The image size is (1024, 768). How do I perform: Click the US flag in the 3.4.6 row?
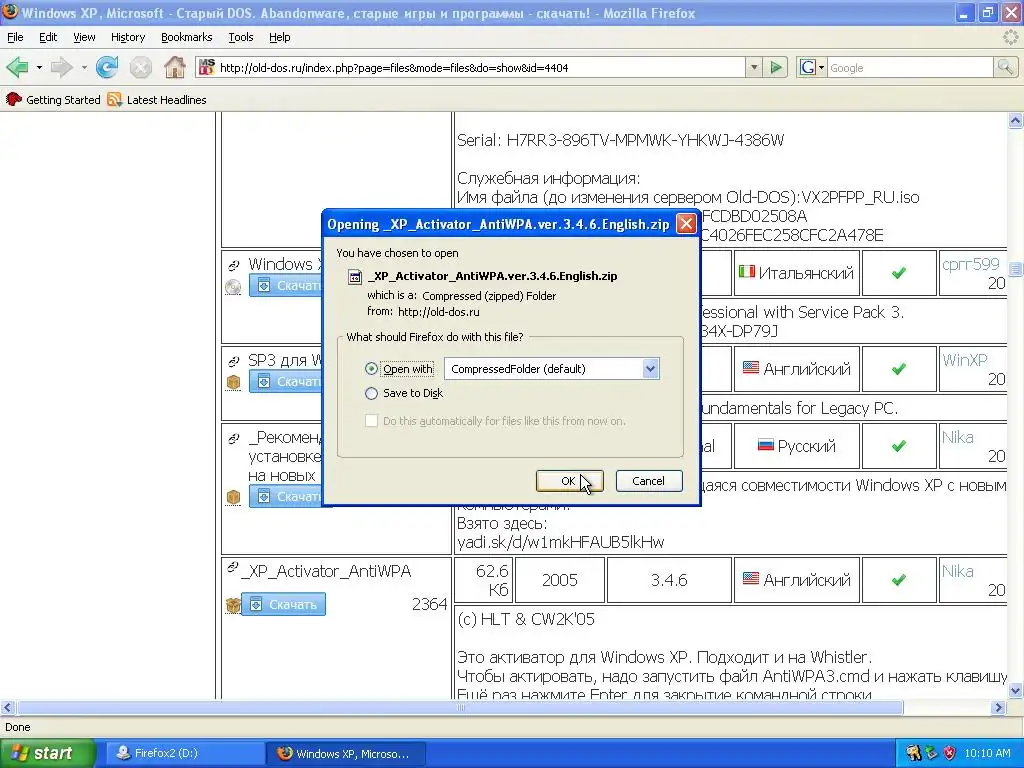point(751,579)
